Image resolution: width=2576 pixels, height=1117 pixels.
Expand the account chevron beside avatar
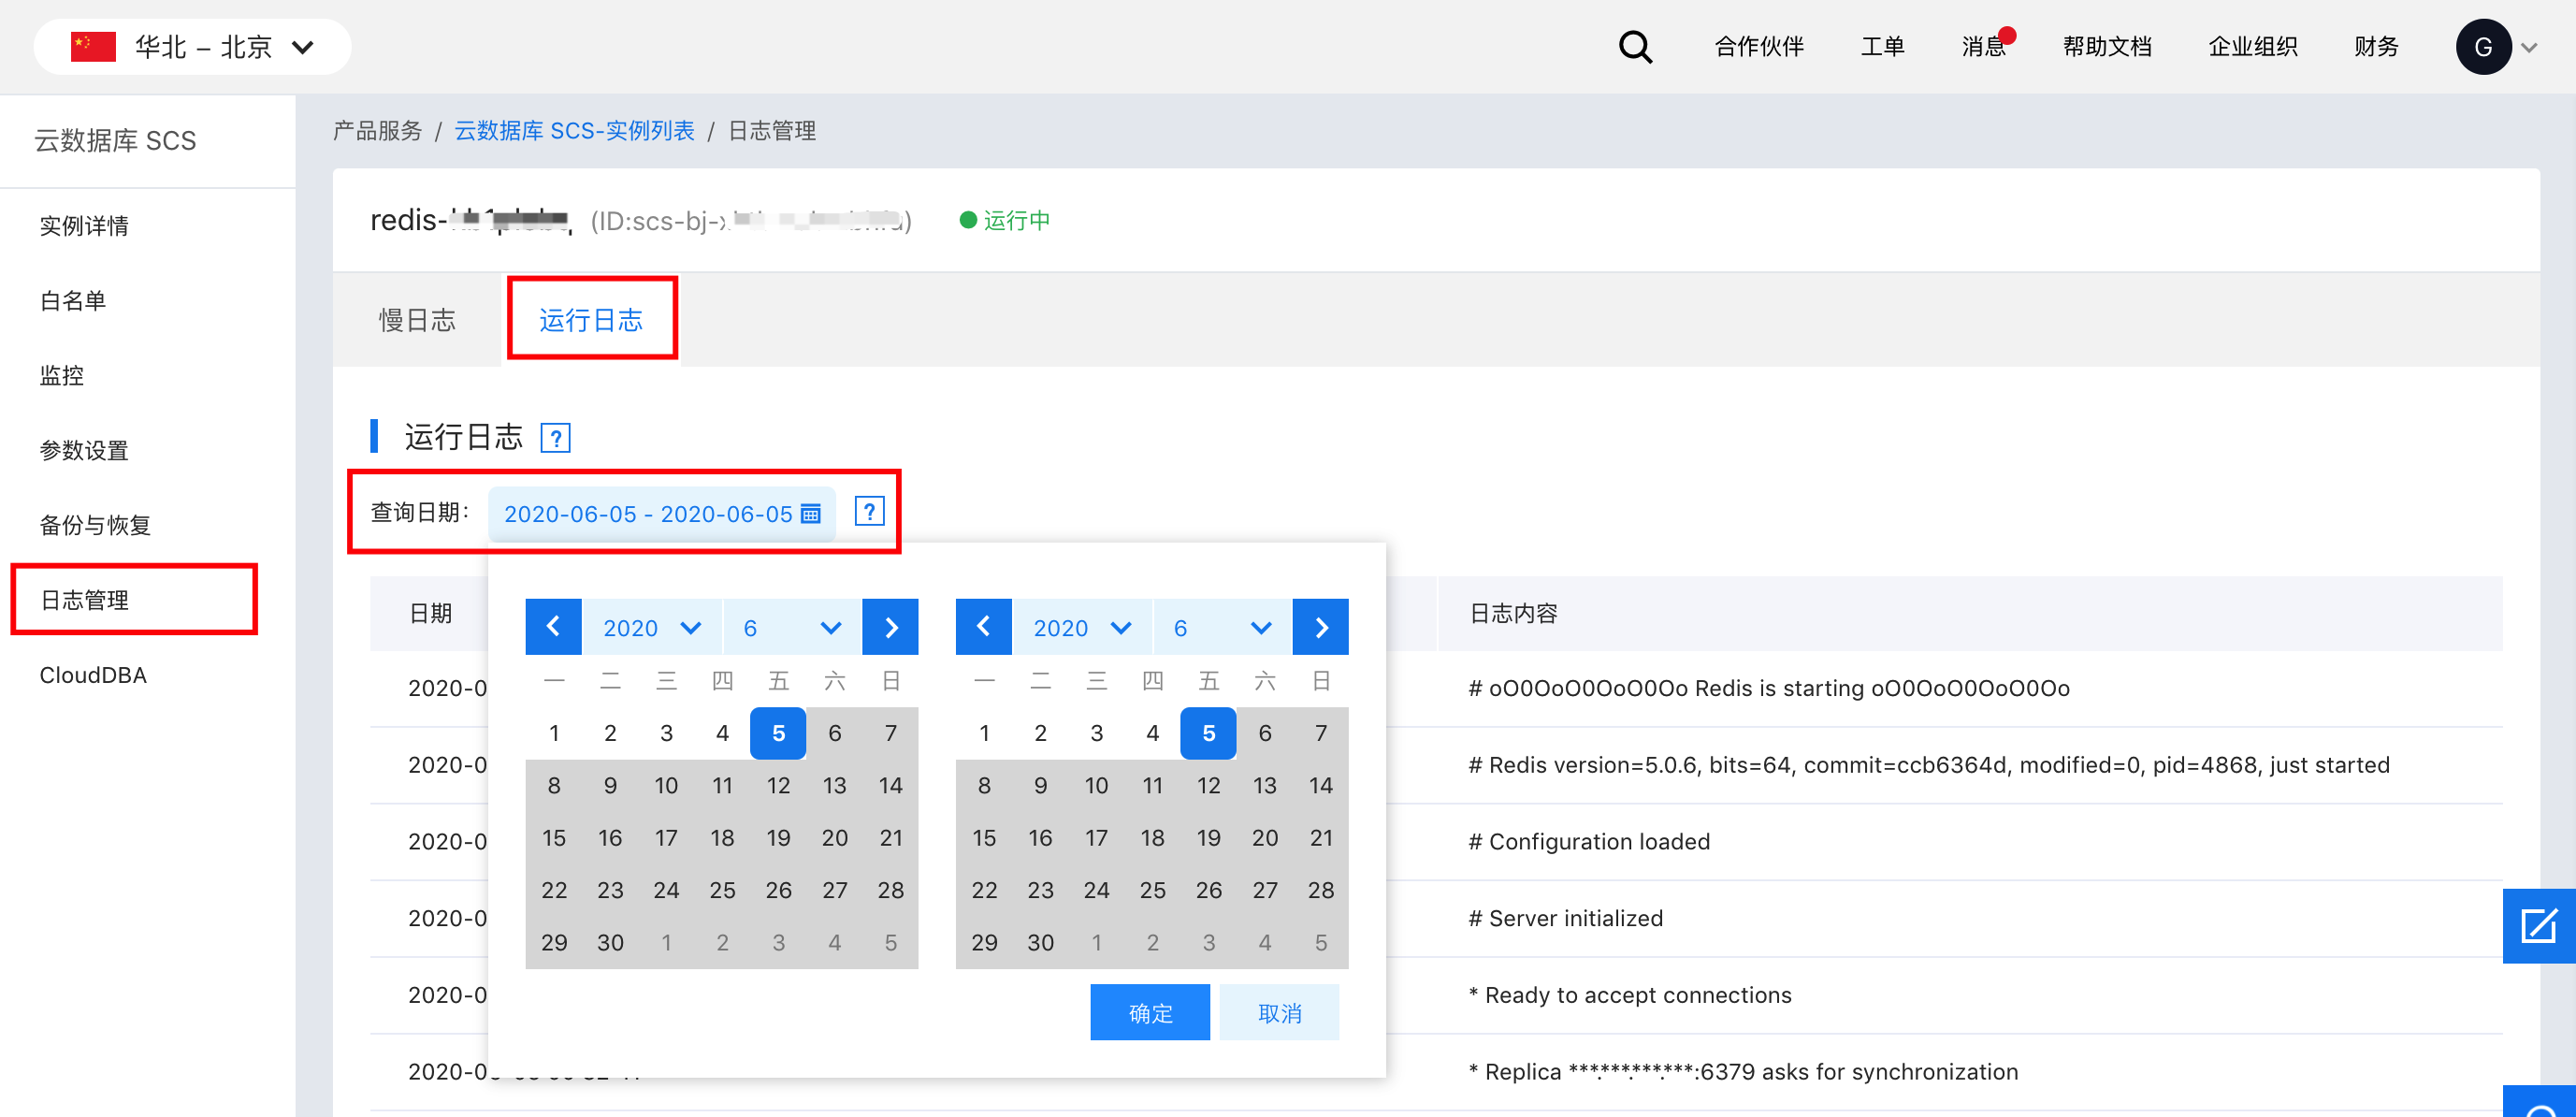pyautogui.click(x=2529, y=47)
